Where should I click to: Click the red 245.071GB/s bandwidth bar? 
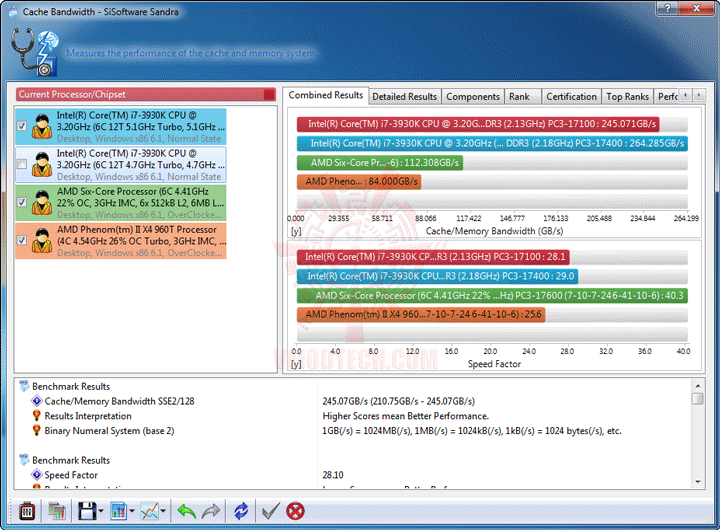point(478,124)
